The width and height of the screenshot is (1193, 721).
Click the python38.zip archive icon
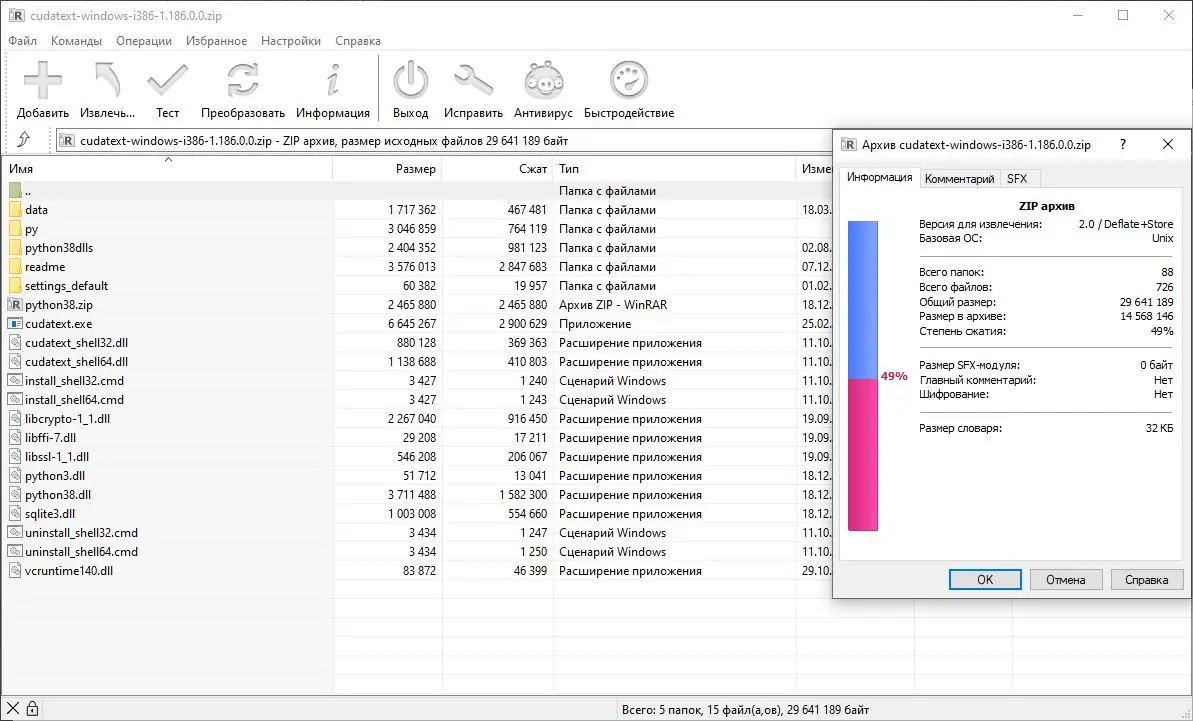click(x=15, y=305)
